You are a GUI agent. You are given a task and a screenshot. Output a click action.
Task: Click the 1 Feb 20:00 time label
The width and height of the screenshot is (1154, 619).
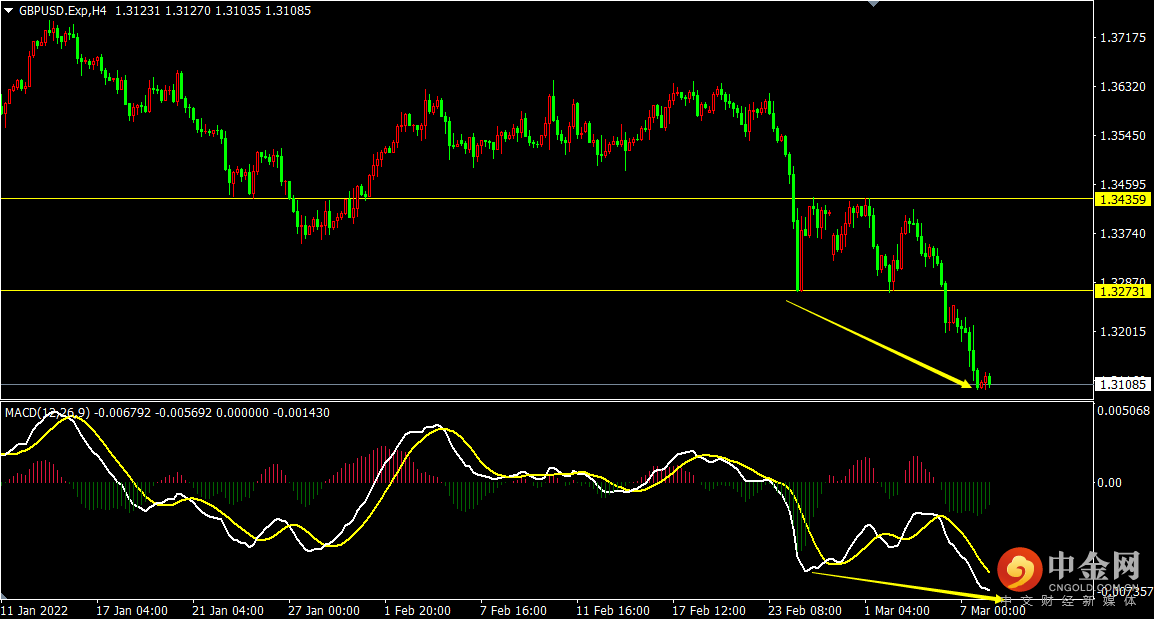pos(417,611)
